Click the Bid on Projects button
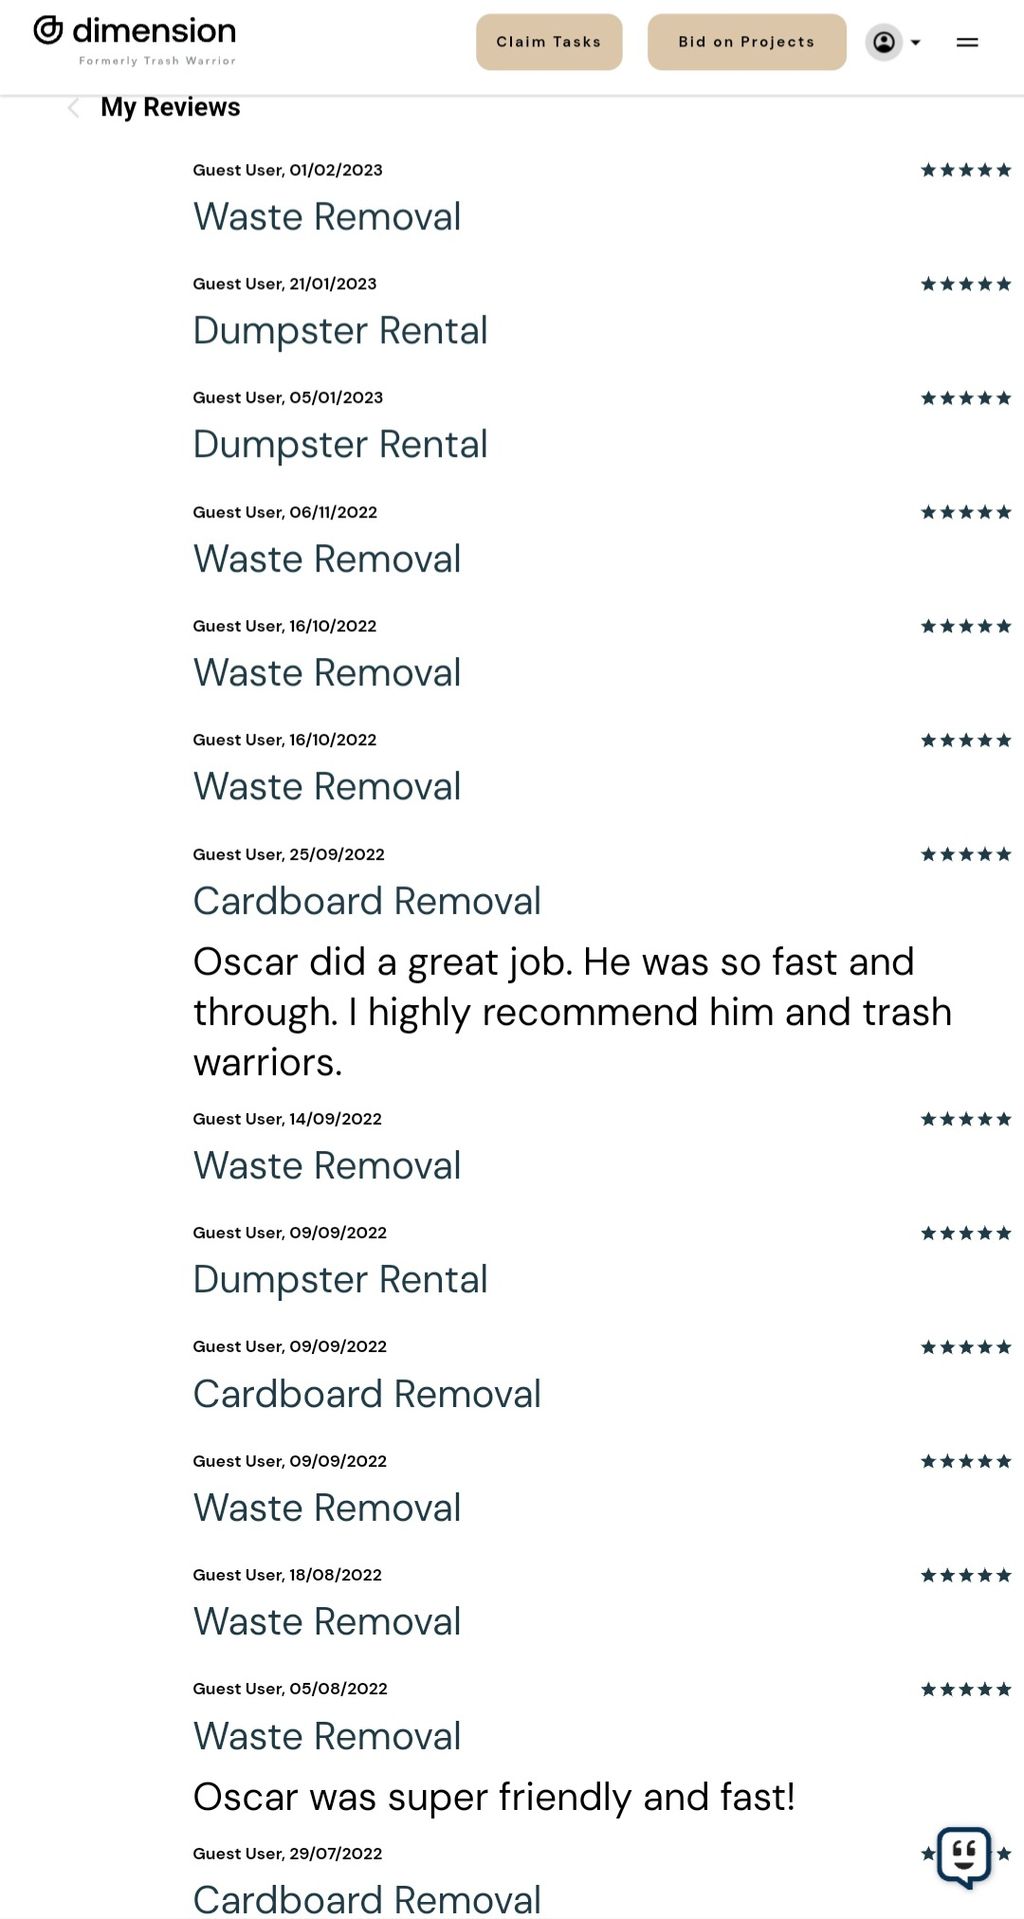 point(747,42)
